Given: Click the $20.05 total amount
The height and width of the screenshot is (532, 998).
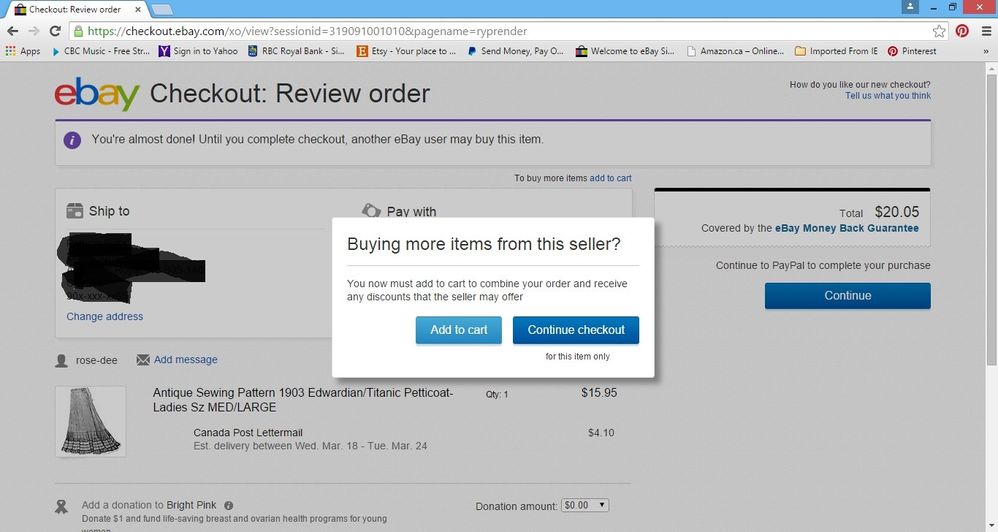Looking at the screenshot, I should coord(897,212).
